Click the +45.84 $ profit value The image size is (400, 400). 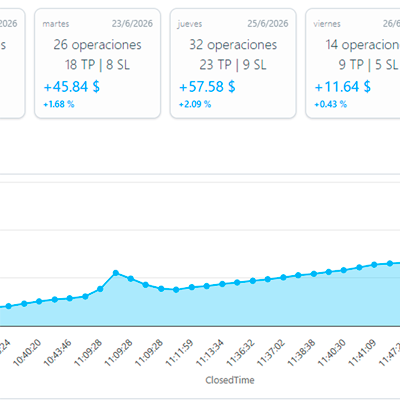pos(72,87)
